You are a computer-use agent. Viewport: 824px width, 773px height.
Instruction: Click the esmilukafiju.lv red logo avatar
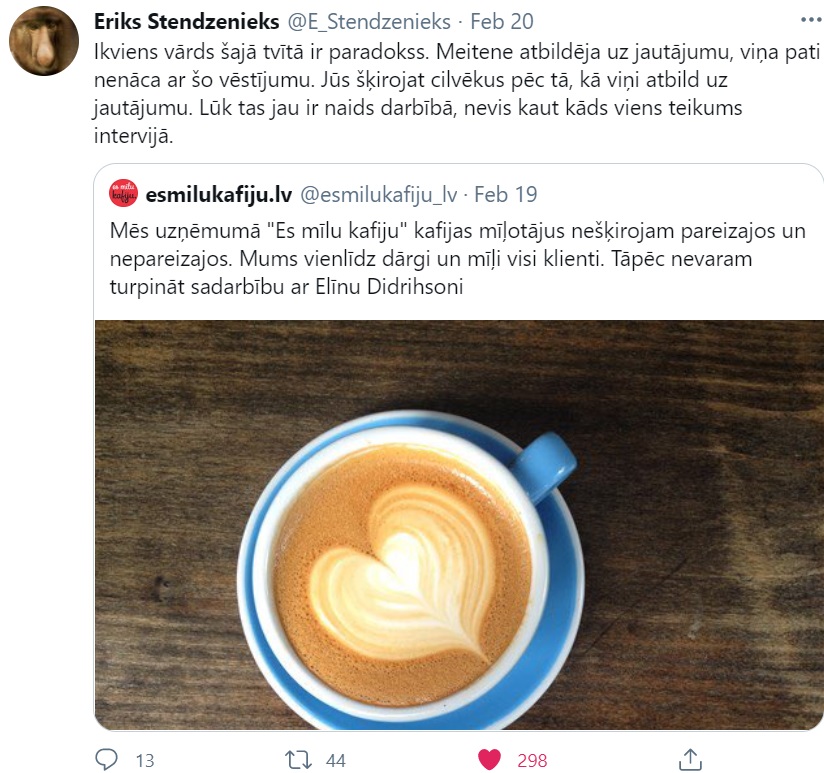coord(123,194)
